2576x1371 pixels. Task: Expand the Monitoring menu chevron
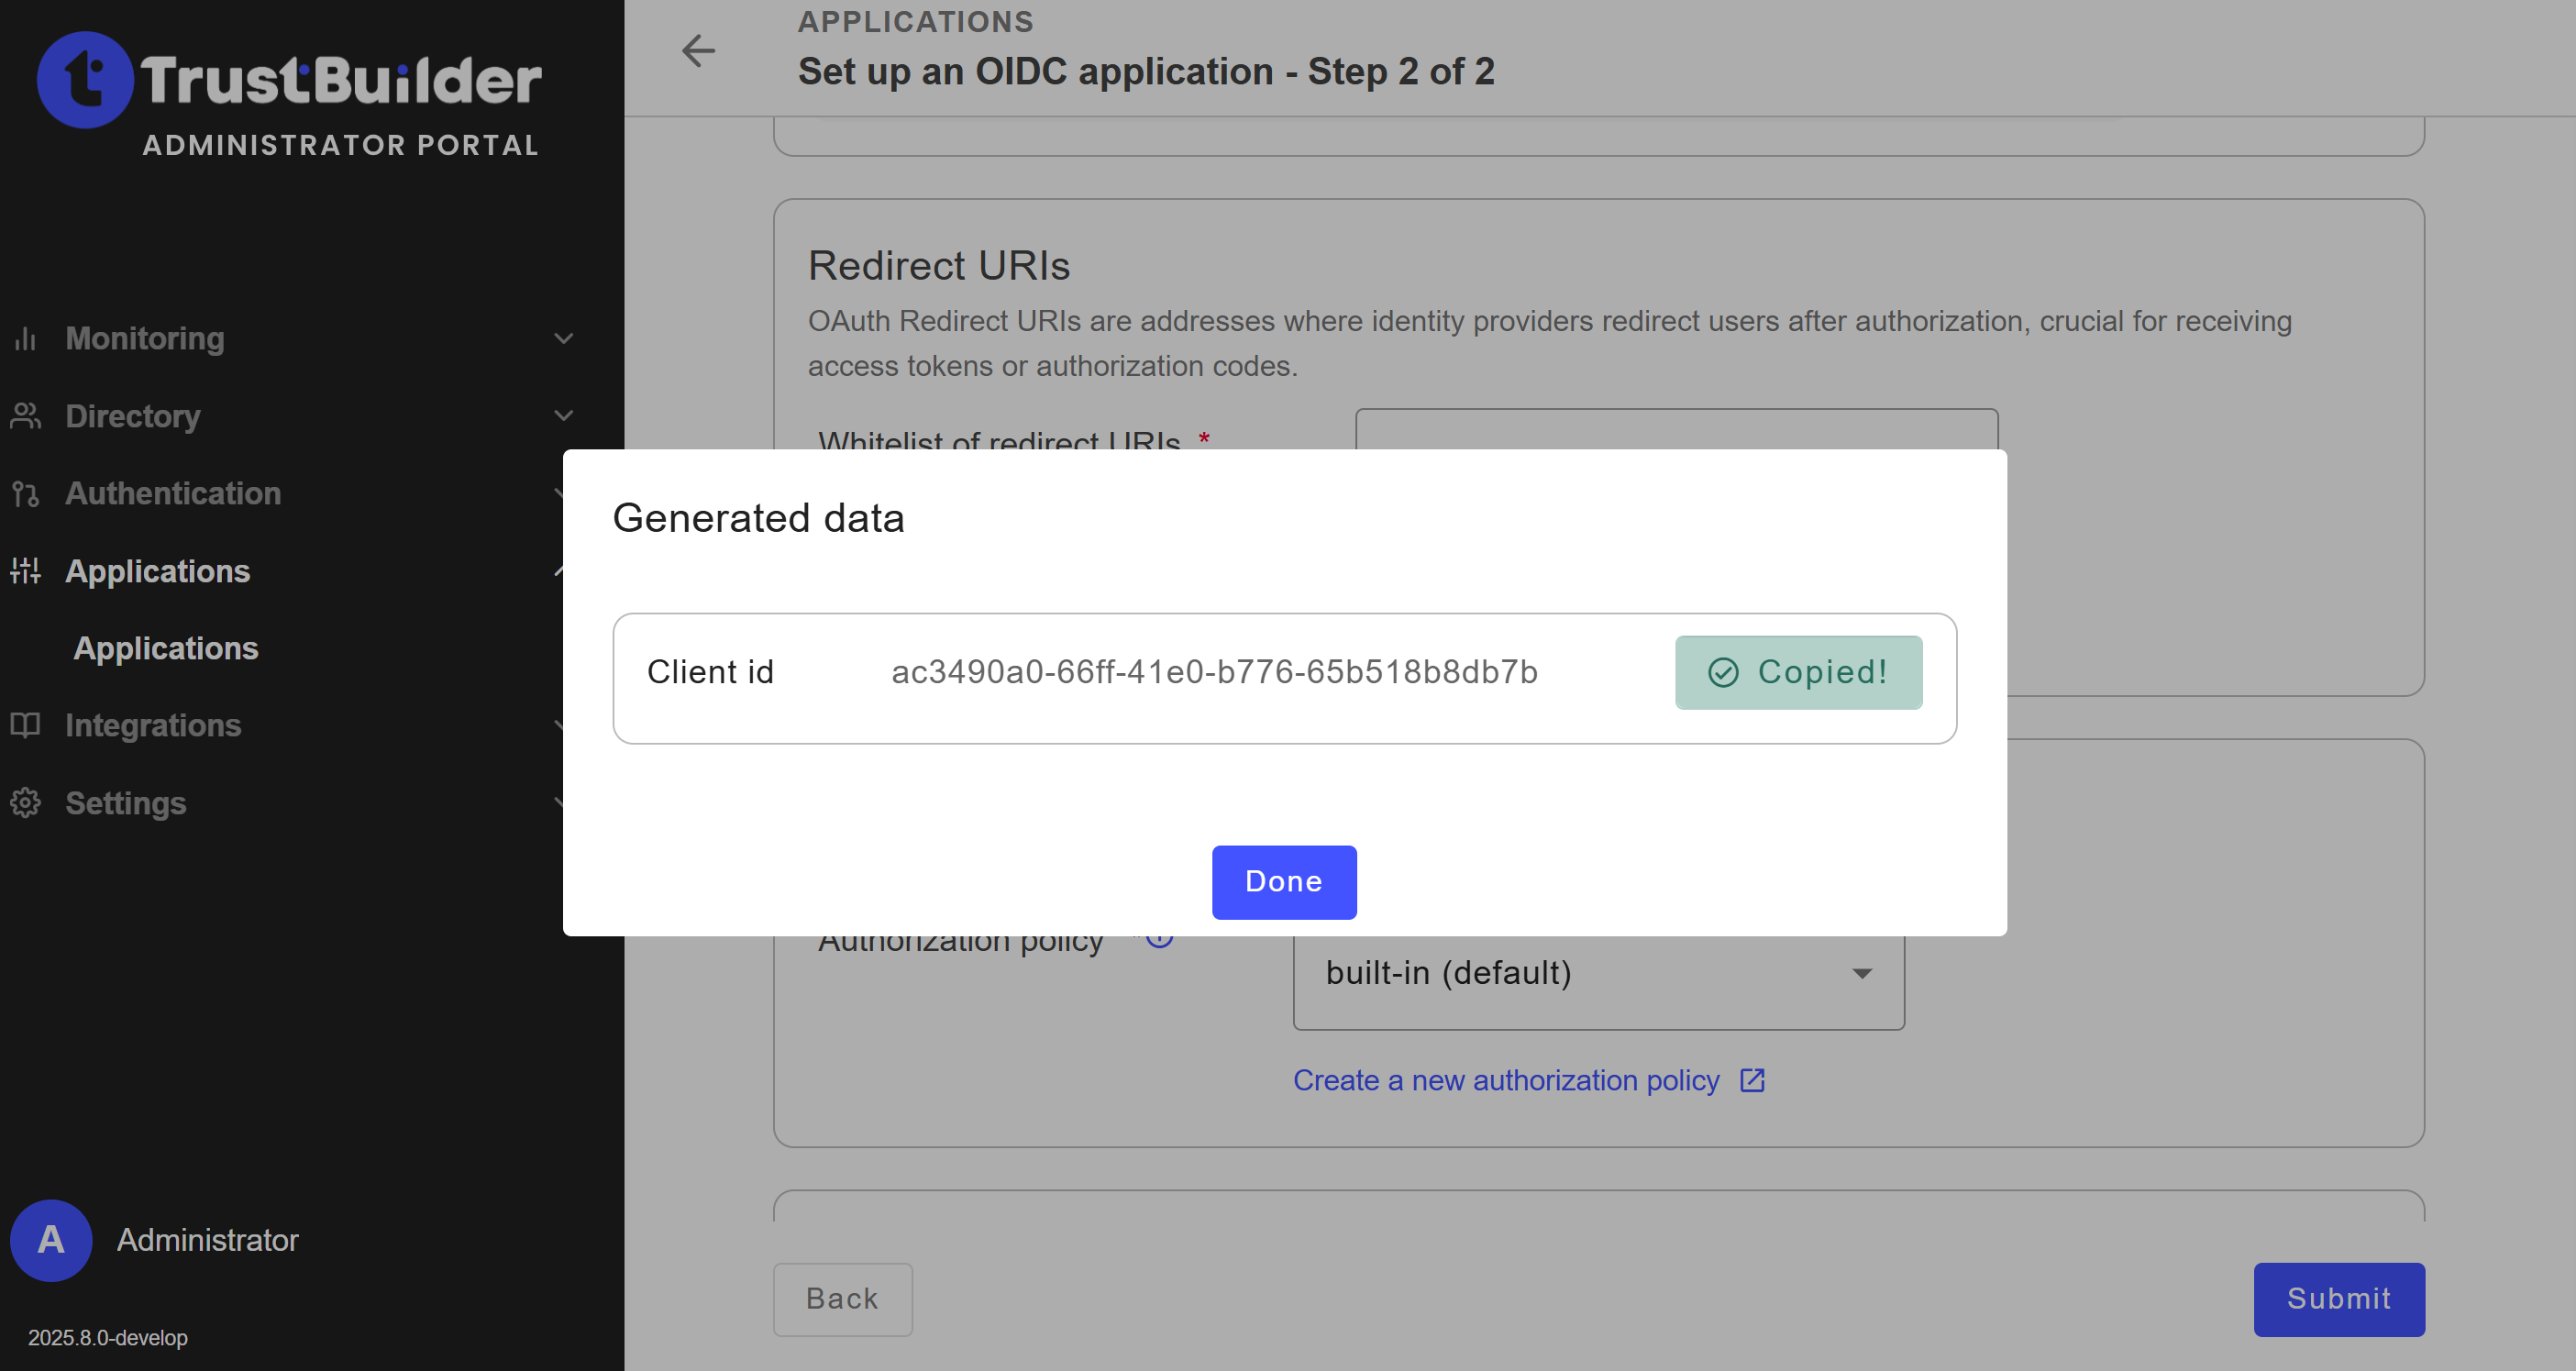pos(563,339)
